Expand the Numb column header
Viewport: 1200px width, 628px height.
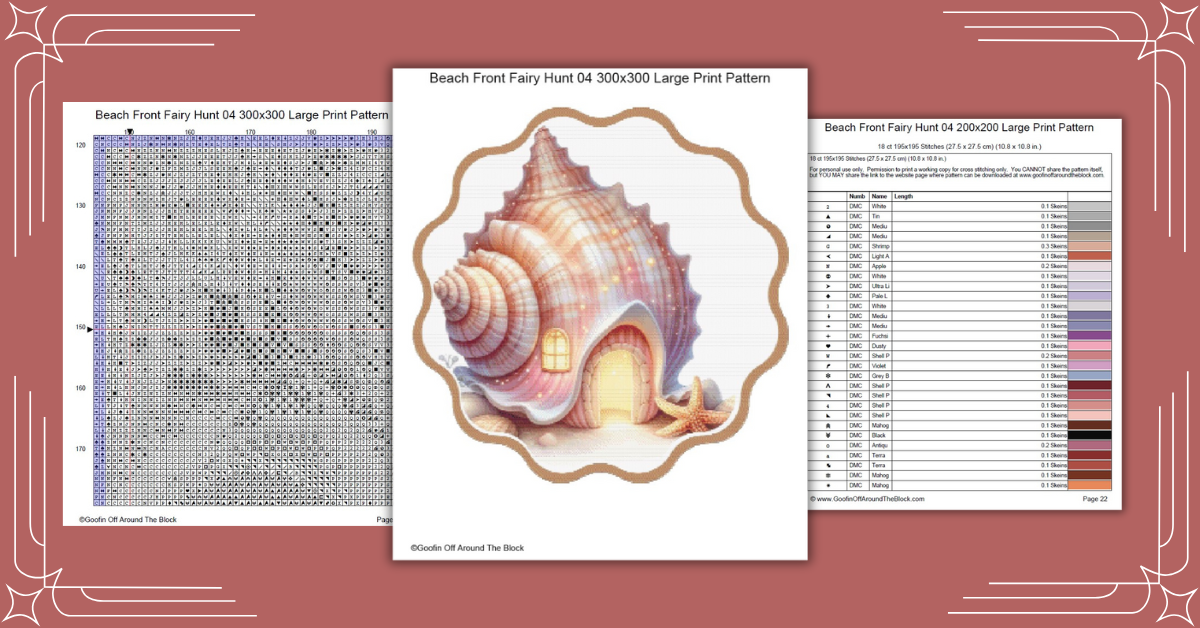857,197
